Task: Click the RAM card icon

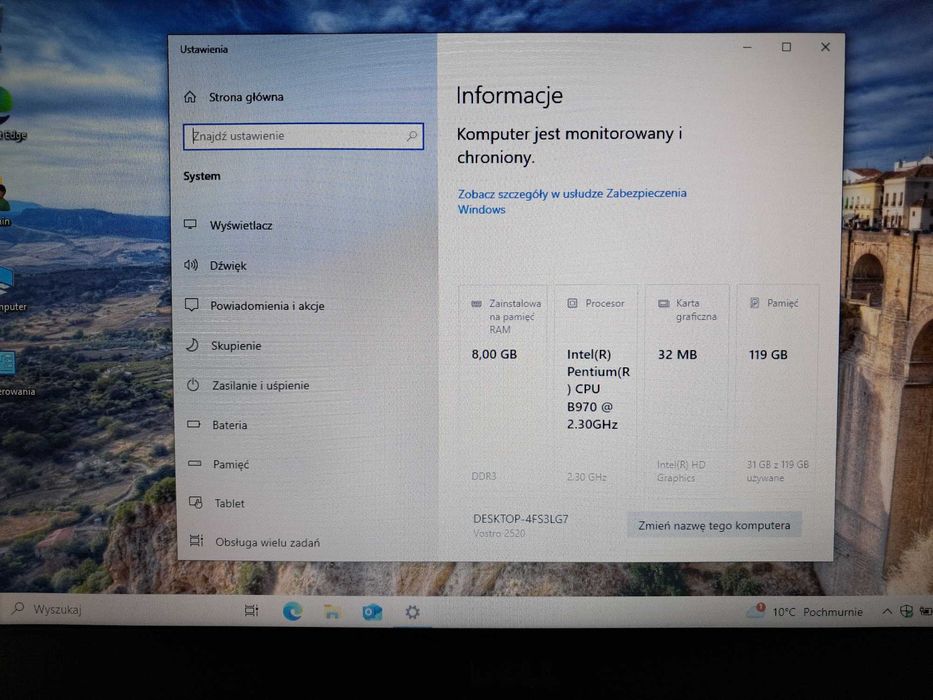Action: pyautogui.click(x=476, y=304)
